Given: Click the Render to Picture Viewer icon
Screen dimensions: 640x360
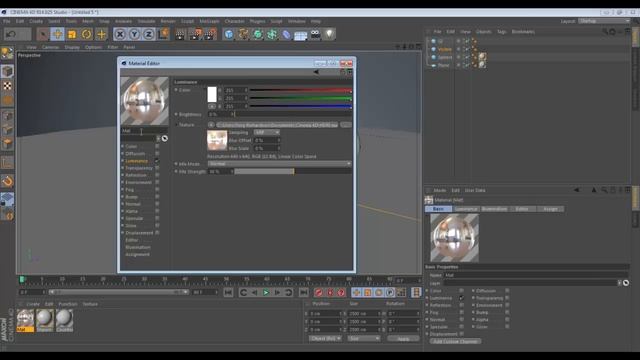Looking at the screenshot, I should [196, 34].
